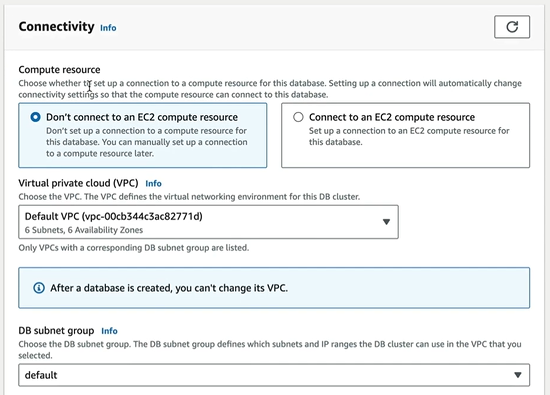Click the Connect to EC2 tile description text
The width and height of the screenshot is (550, 395).
click(x=409, y=136)
